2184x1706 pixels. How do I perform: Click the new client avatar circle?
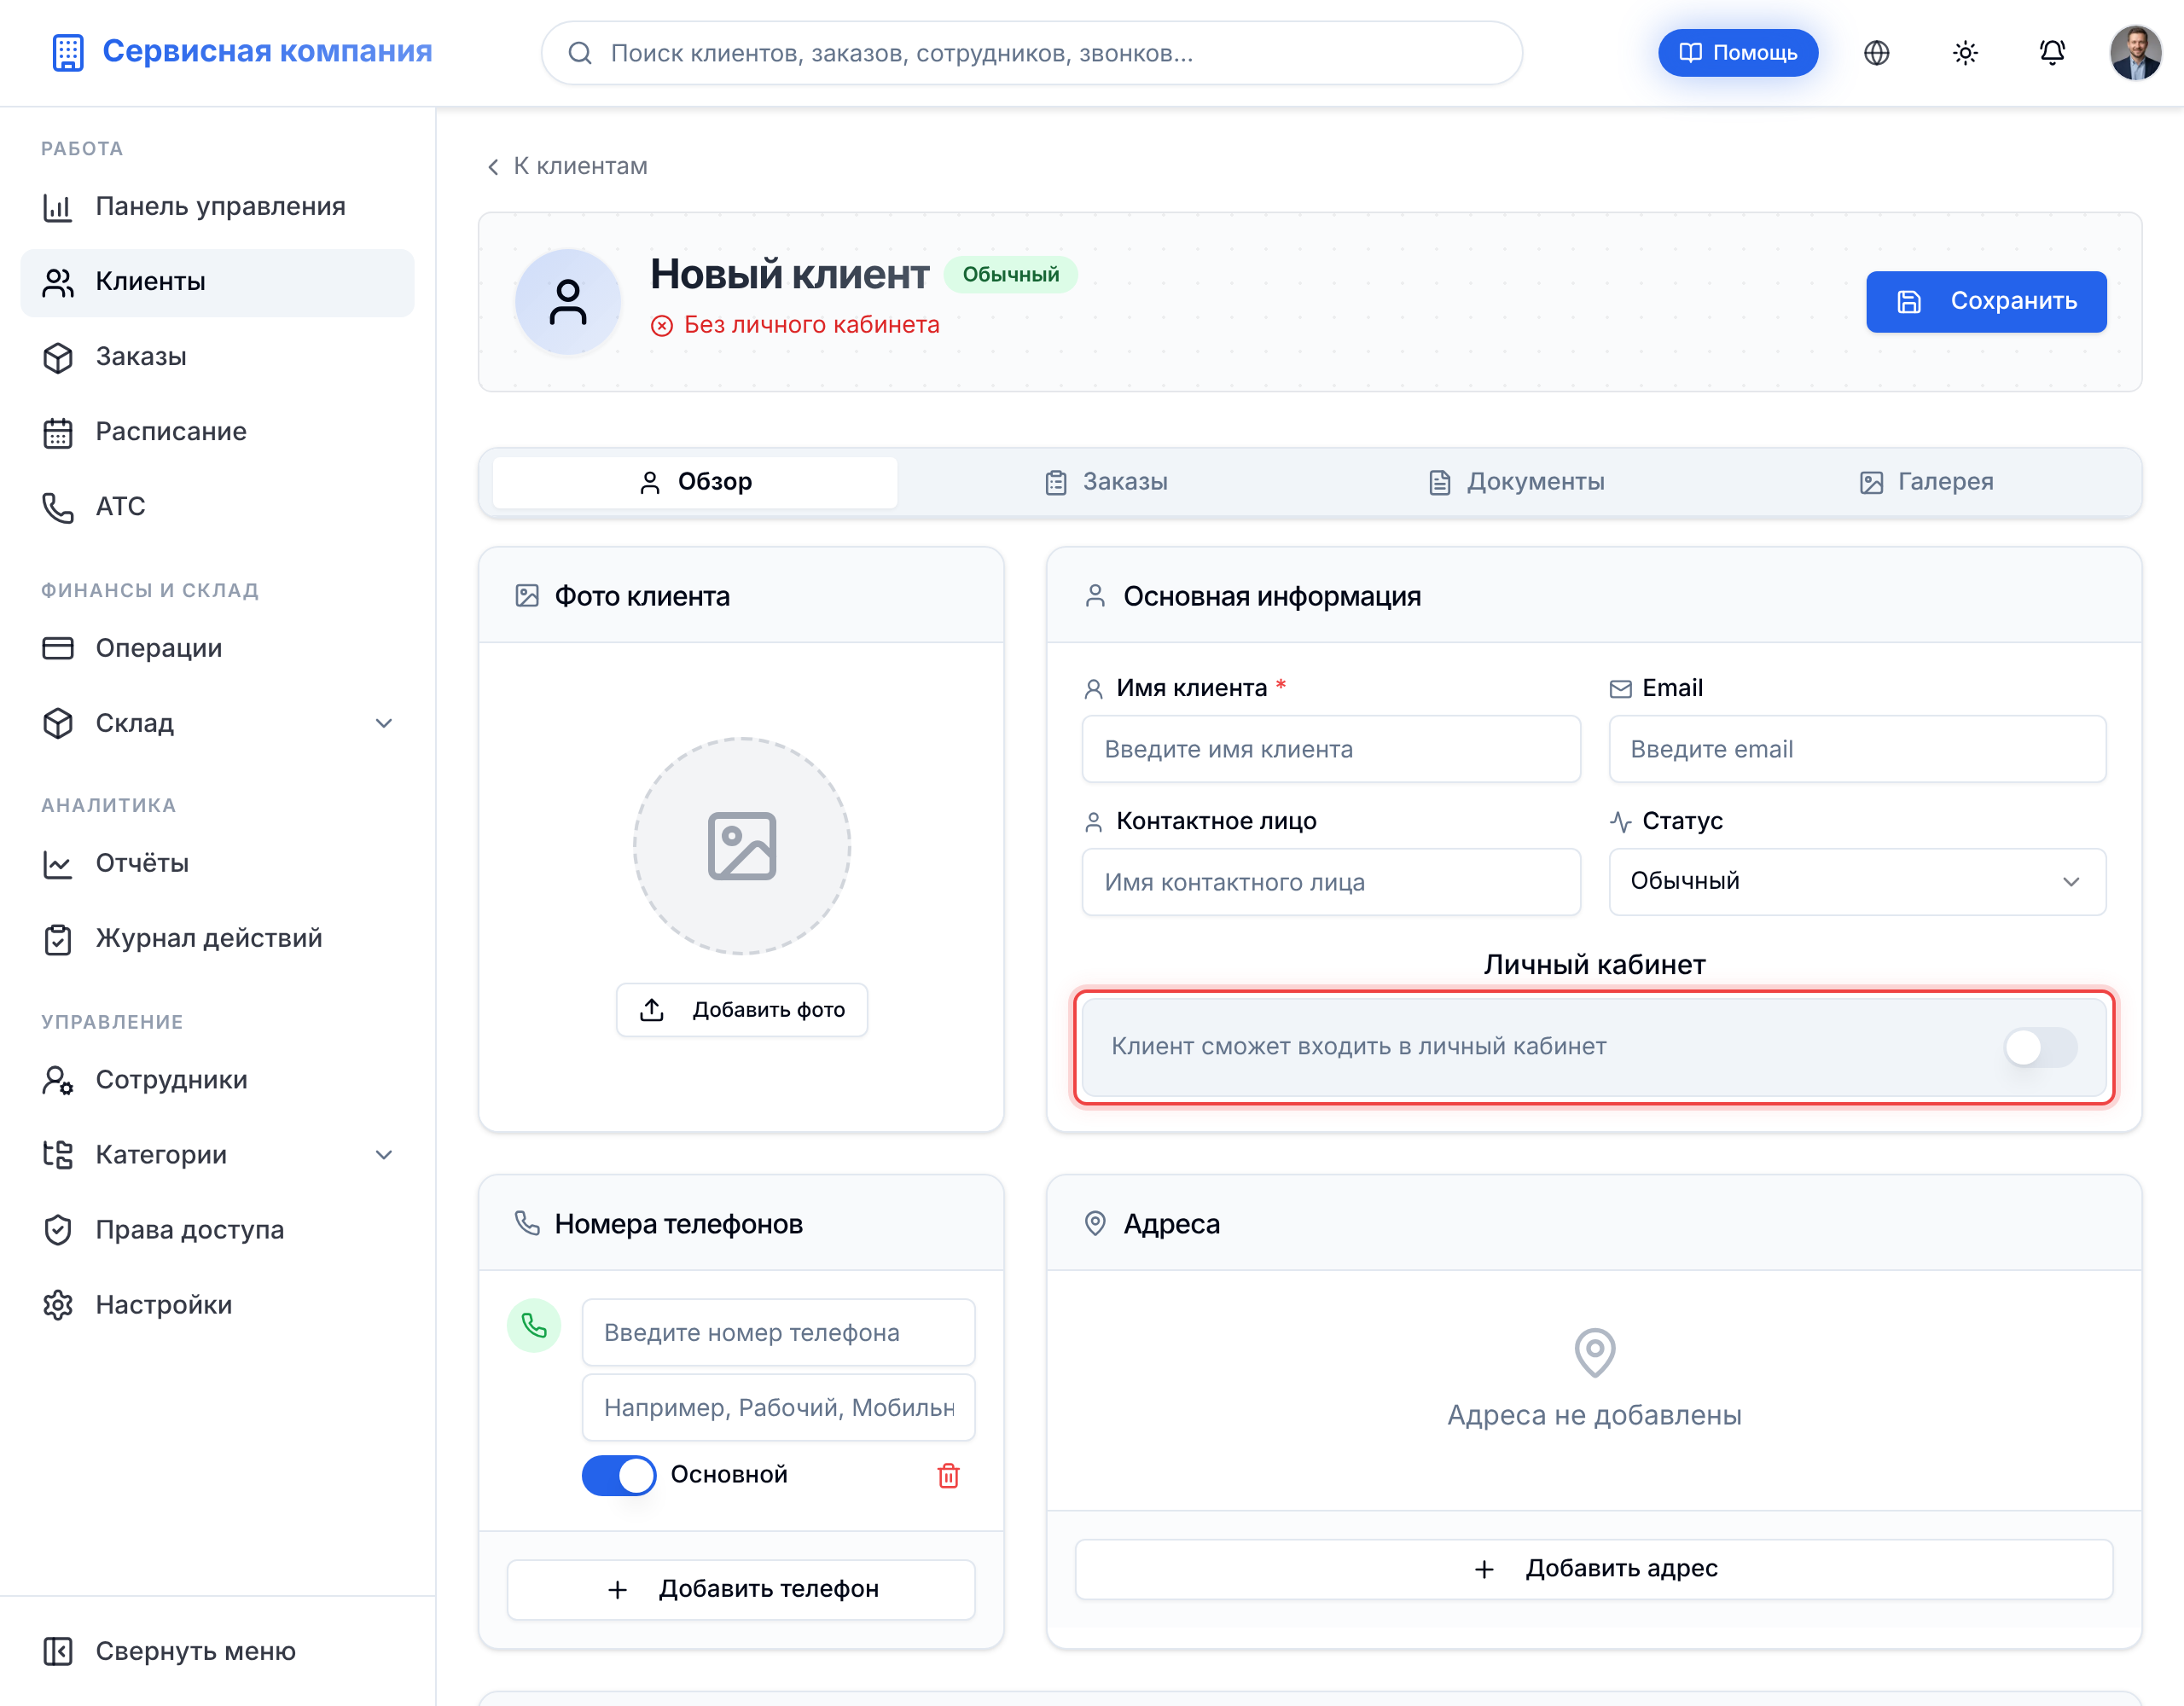[568, 302]
